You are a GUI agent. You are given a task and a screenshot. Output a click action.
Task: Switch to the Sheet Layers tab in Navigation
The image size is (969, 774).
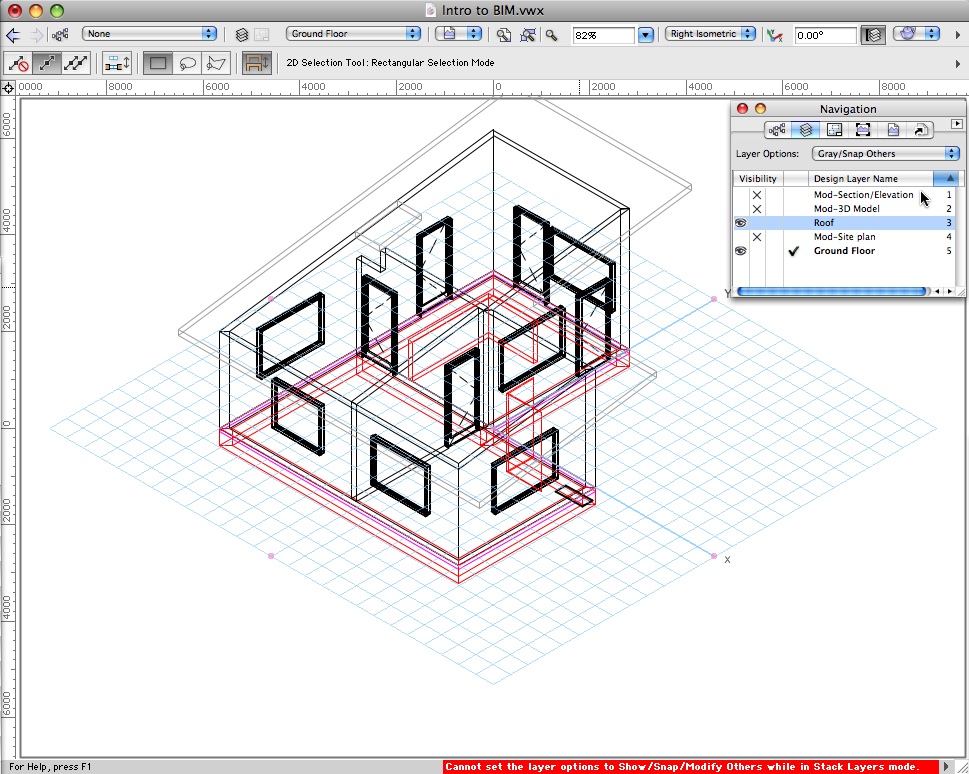tap(834, 129)
